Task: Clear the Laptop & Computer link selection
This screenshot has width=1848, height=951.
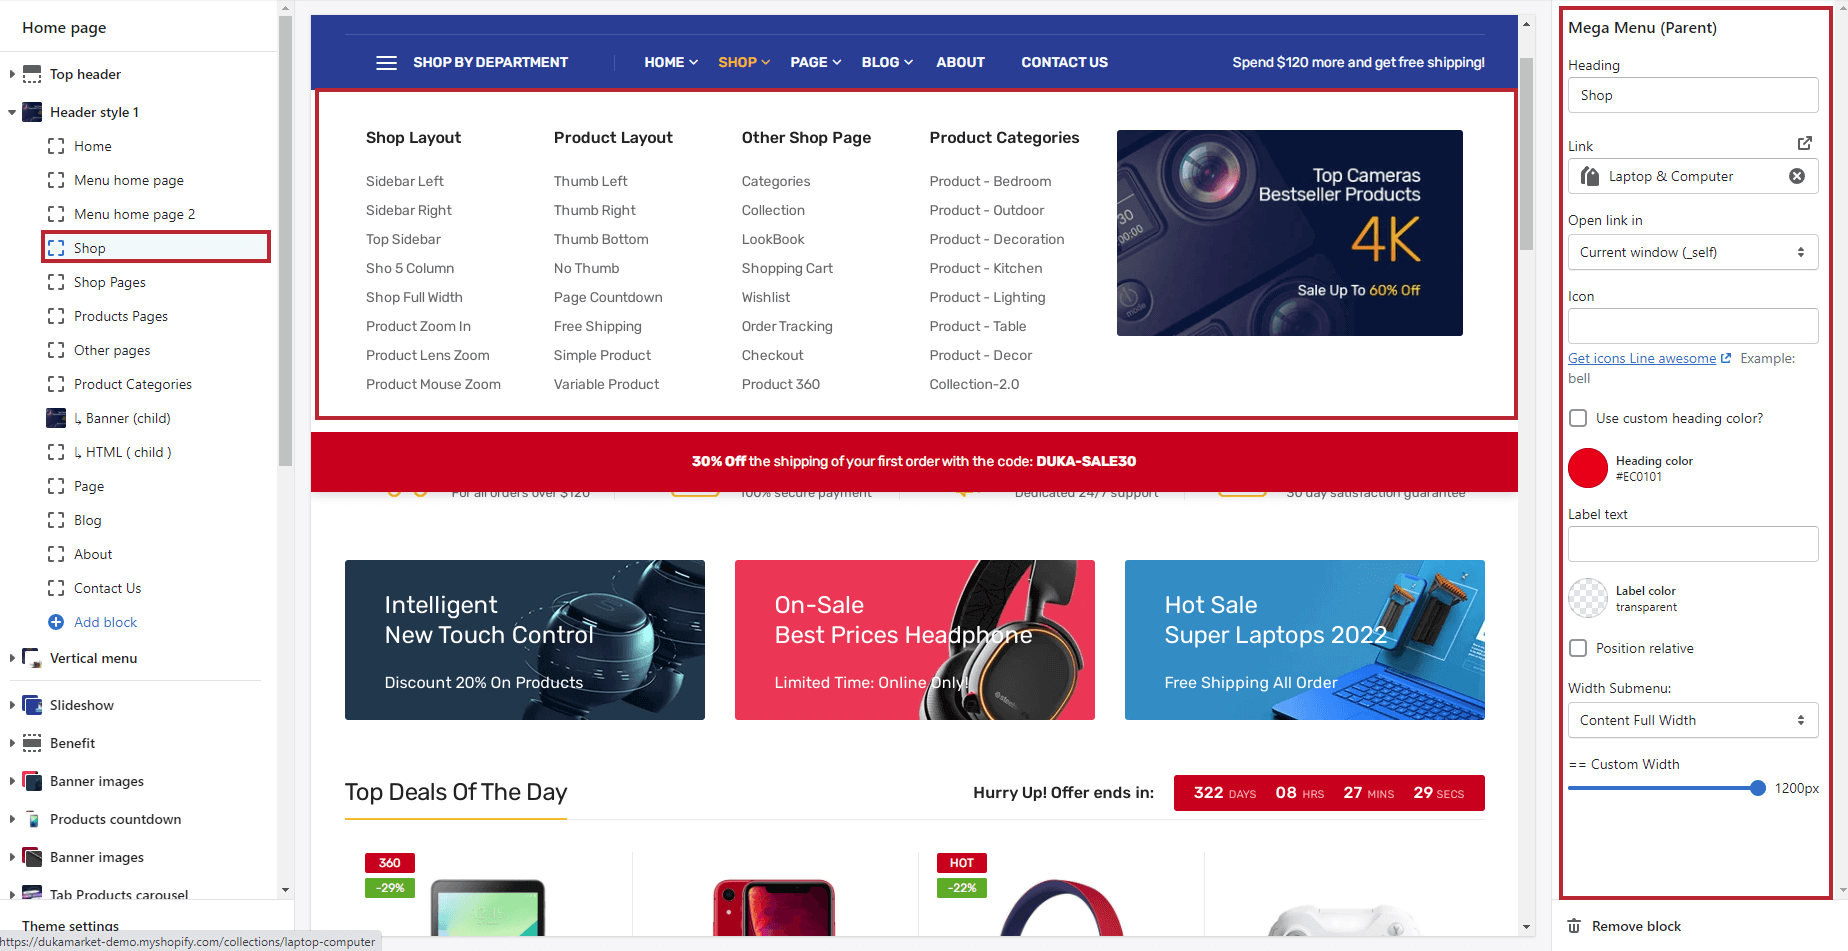Action: pyautogui.click(x=1797, y=176)
